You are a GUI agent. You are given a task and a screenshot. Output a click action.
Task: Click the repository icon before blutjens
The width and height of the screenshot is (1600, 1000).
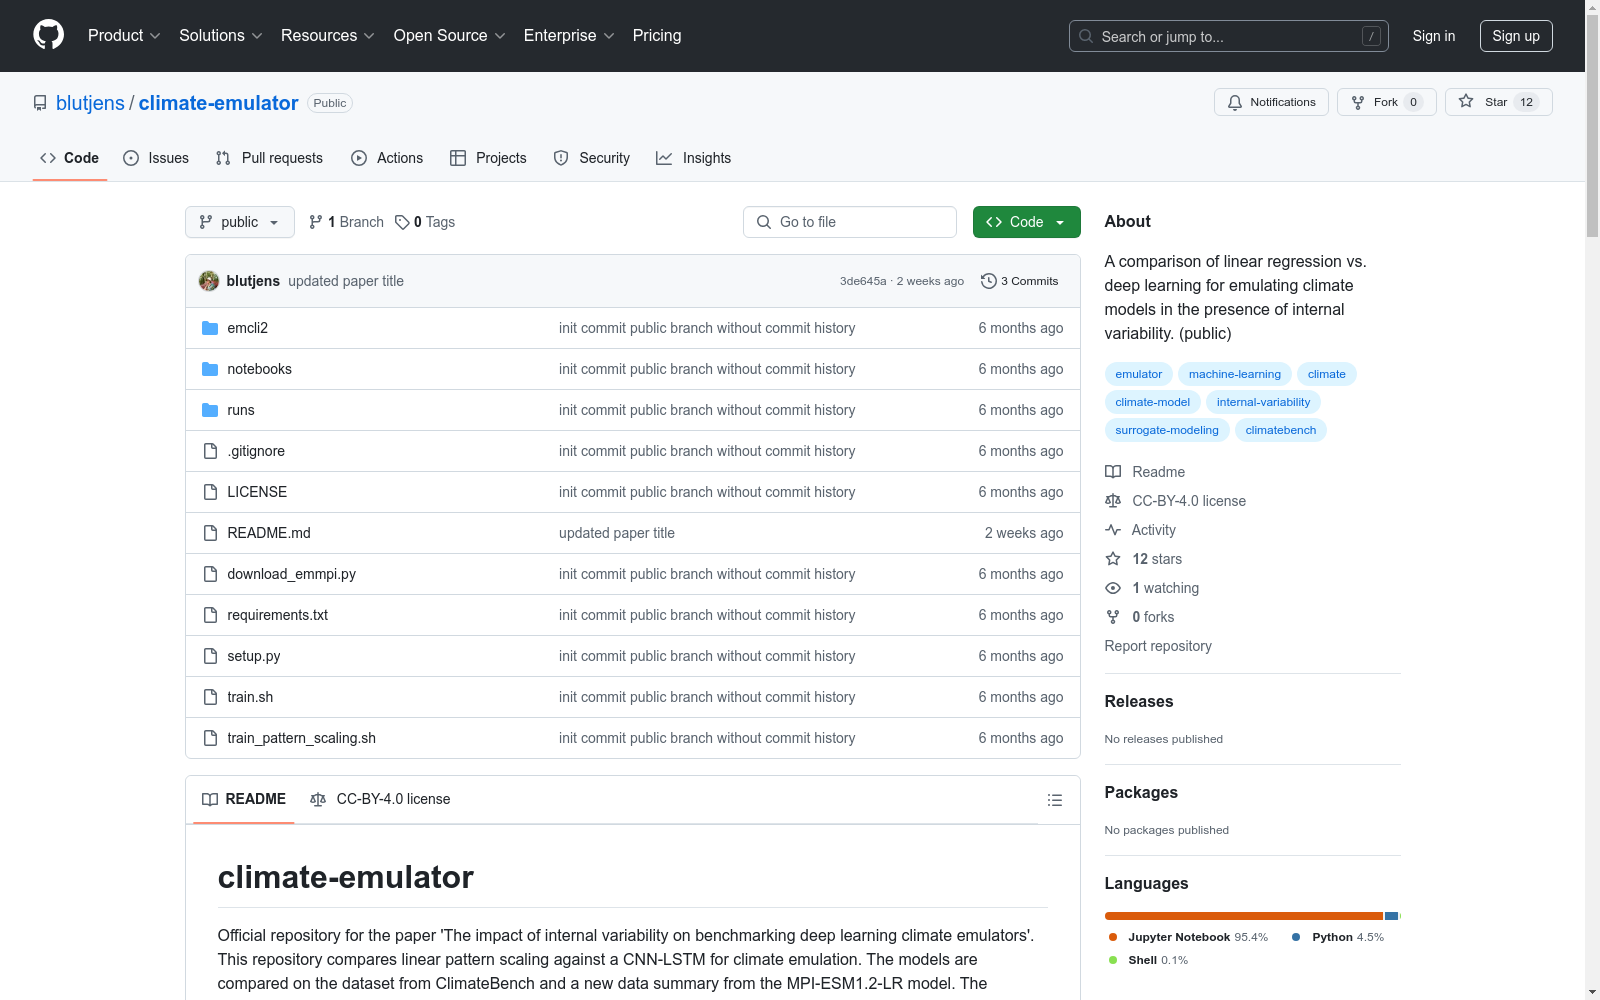[x=40, y=103]
